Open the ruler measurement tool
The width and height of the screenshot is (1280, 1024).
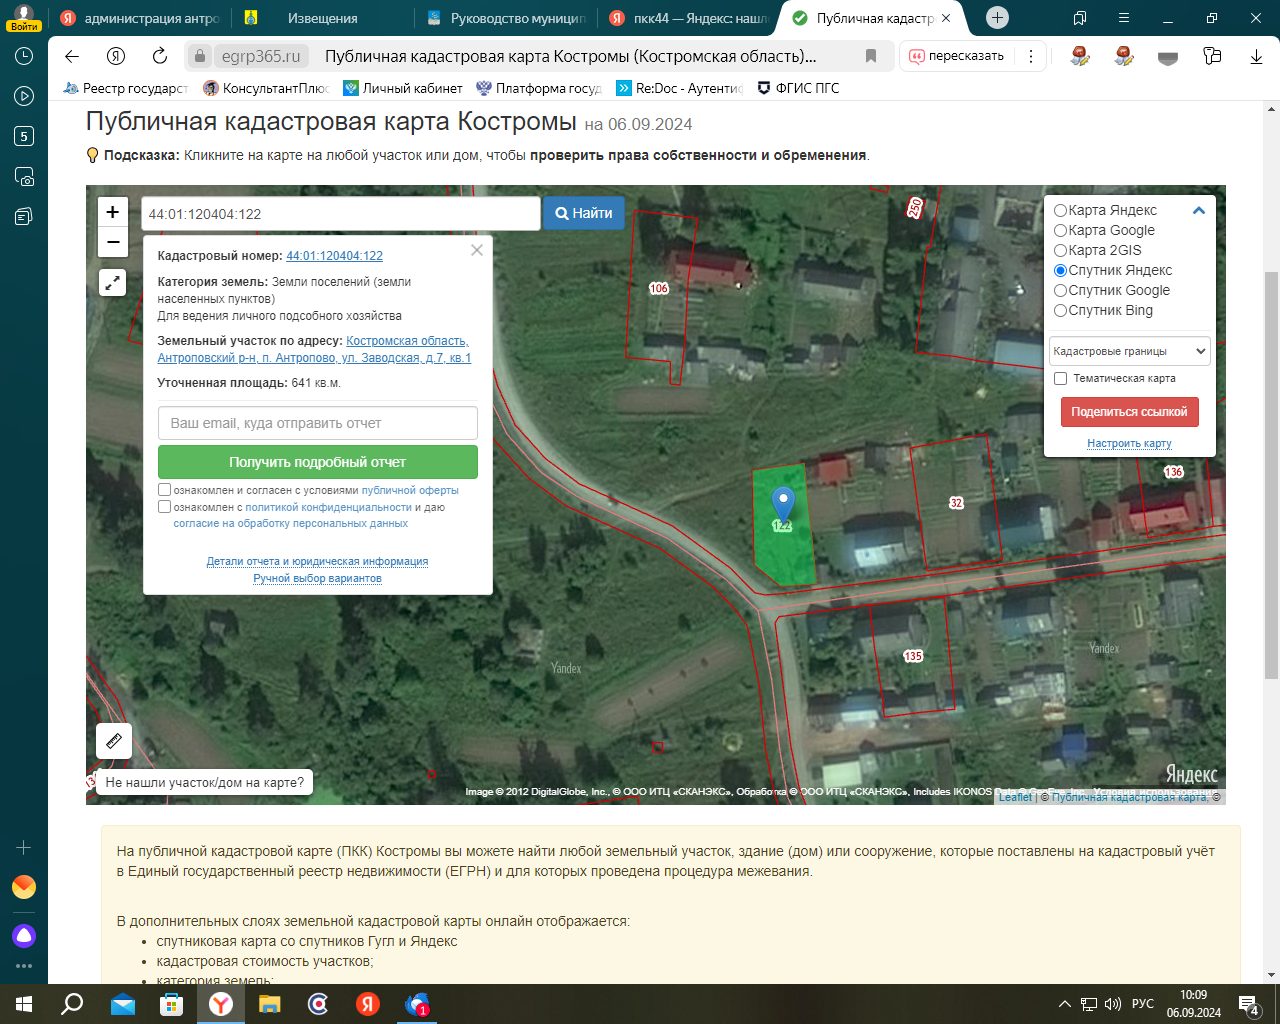[x=114, y=741]
